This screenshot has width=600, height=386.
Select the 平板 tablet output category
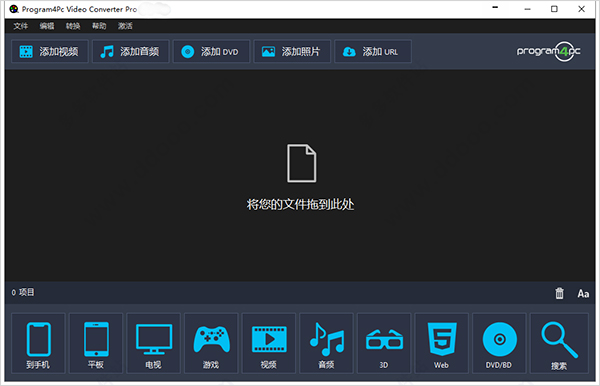[96, 343]
